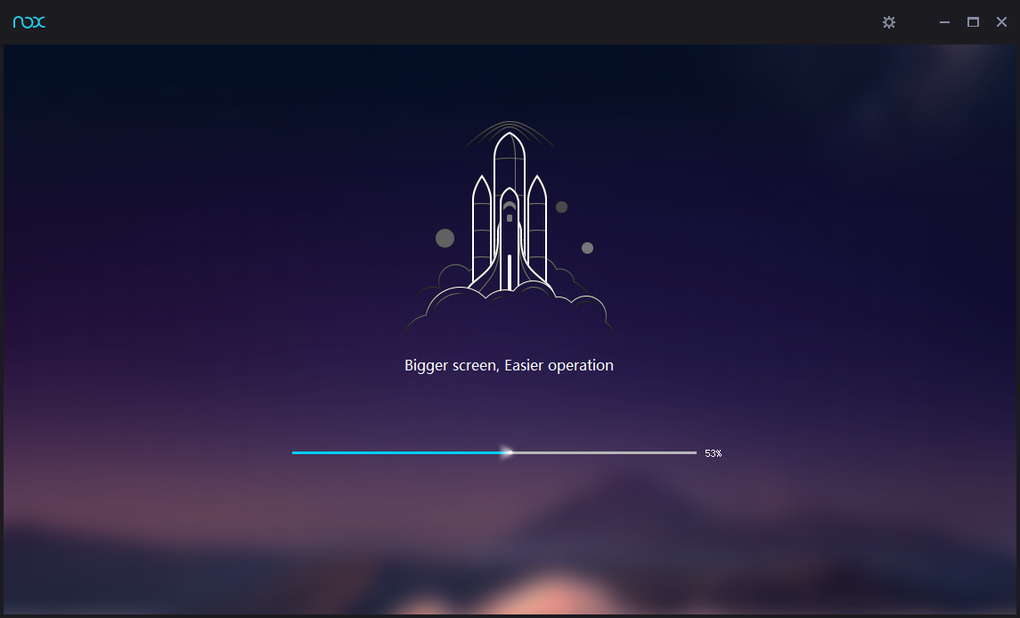Click the "Bigger screen, Easier operation" text
Viewport: 1020px width, 618px height.
pos(509,366)
